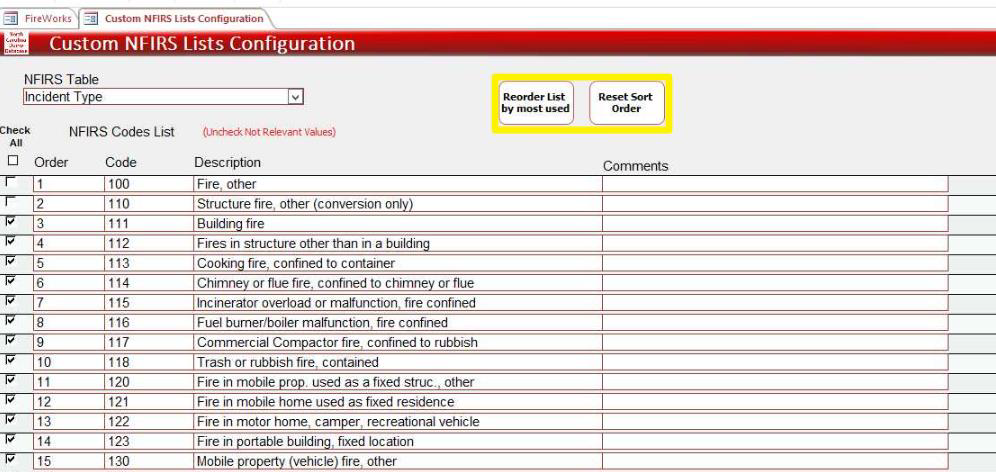Click the 'Fire, other' description field
The width and height of the screenshot is (996, 472).
[398, 184]
